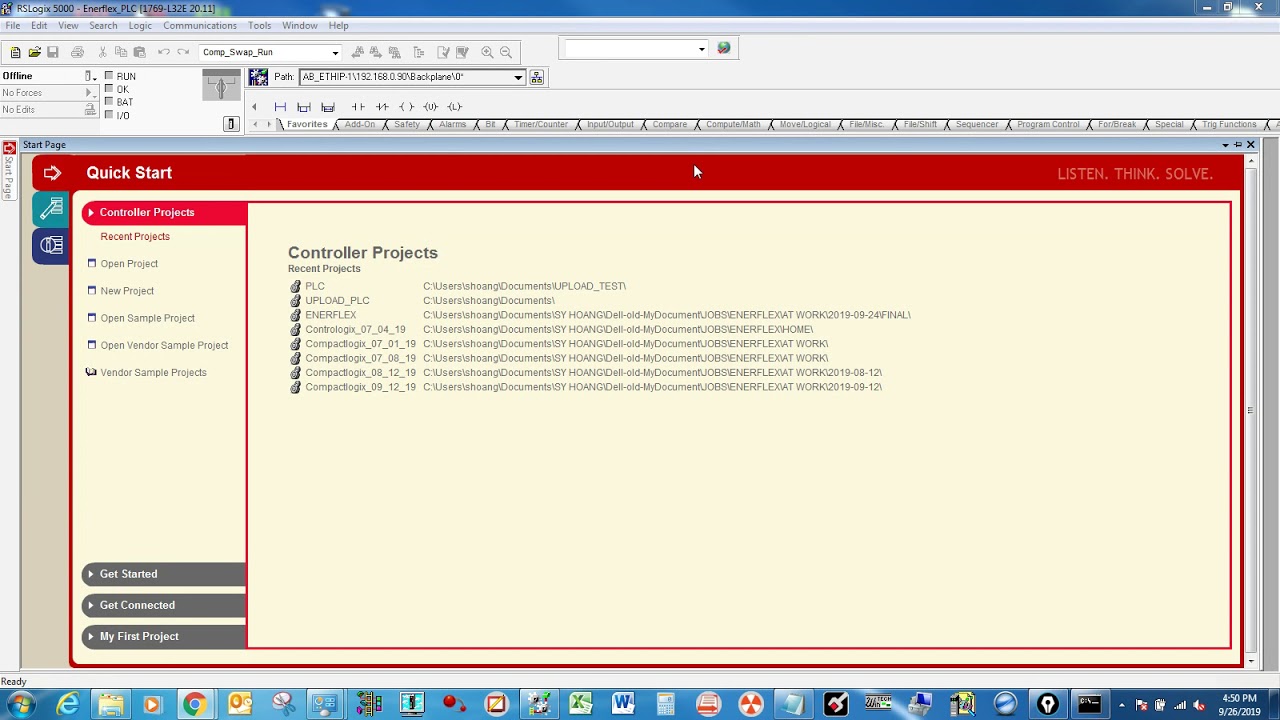Click the I/O status indicator box
The height and width of the screenshot is (720, 1280).
click(109, 115)
